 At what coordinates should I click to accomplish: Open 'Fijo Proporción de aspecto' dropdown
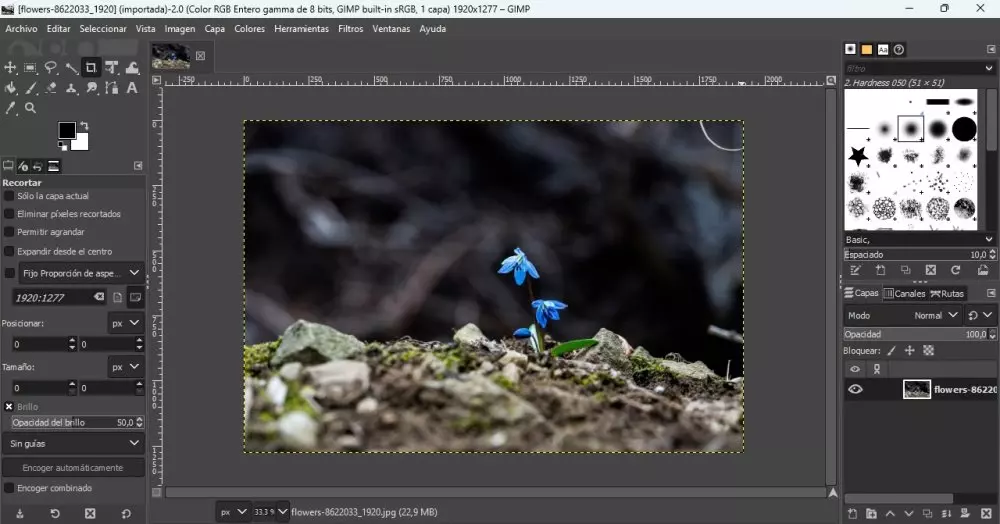click(x=81, y=273)
